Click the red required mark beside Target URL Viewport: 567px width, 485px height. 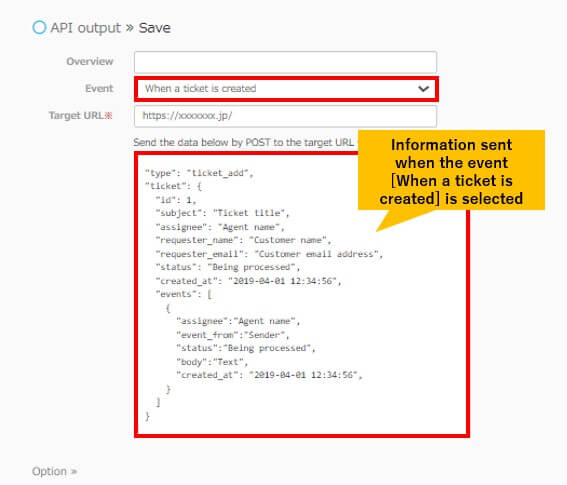tap(108, 116)
